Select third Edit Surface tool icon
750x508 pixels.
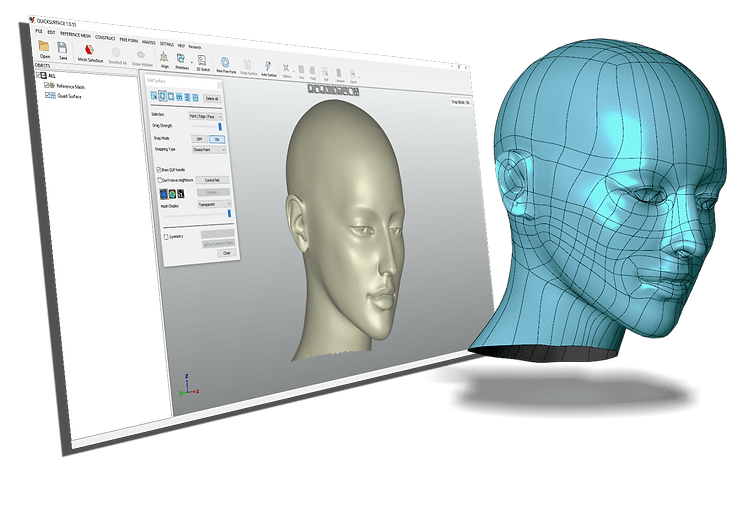click(x=171, y=97)
